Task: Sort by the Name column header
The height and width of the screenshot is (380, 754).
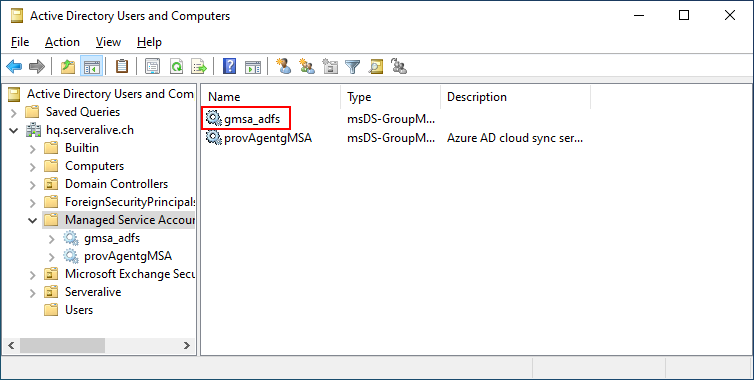Action: [x=271, y=97]
